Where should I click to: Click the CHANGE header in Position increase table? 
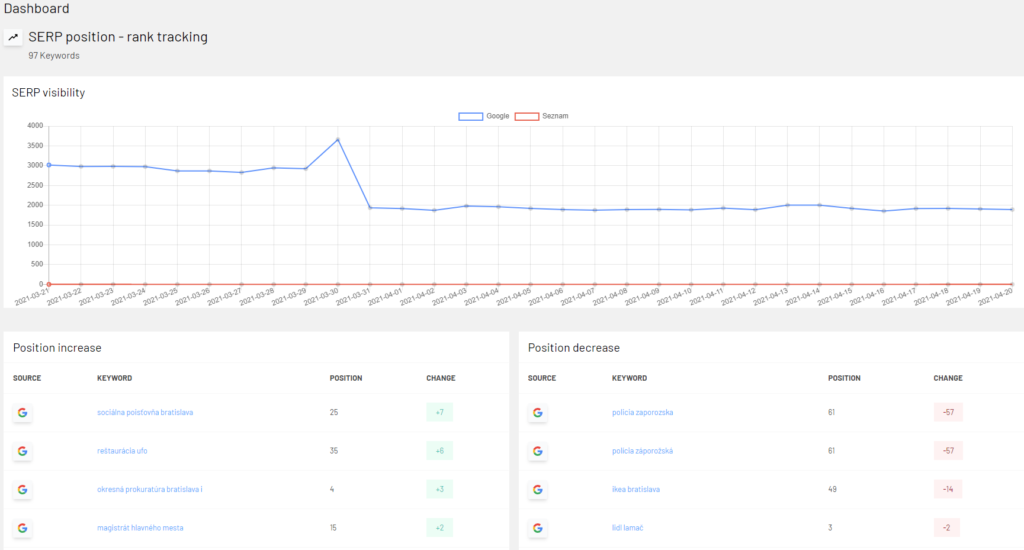[x=441, y=378]
